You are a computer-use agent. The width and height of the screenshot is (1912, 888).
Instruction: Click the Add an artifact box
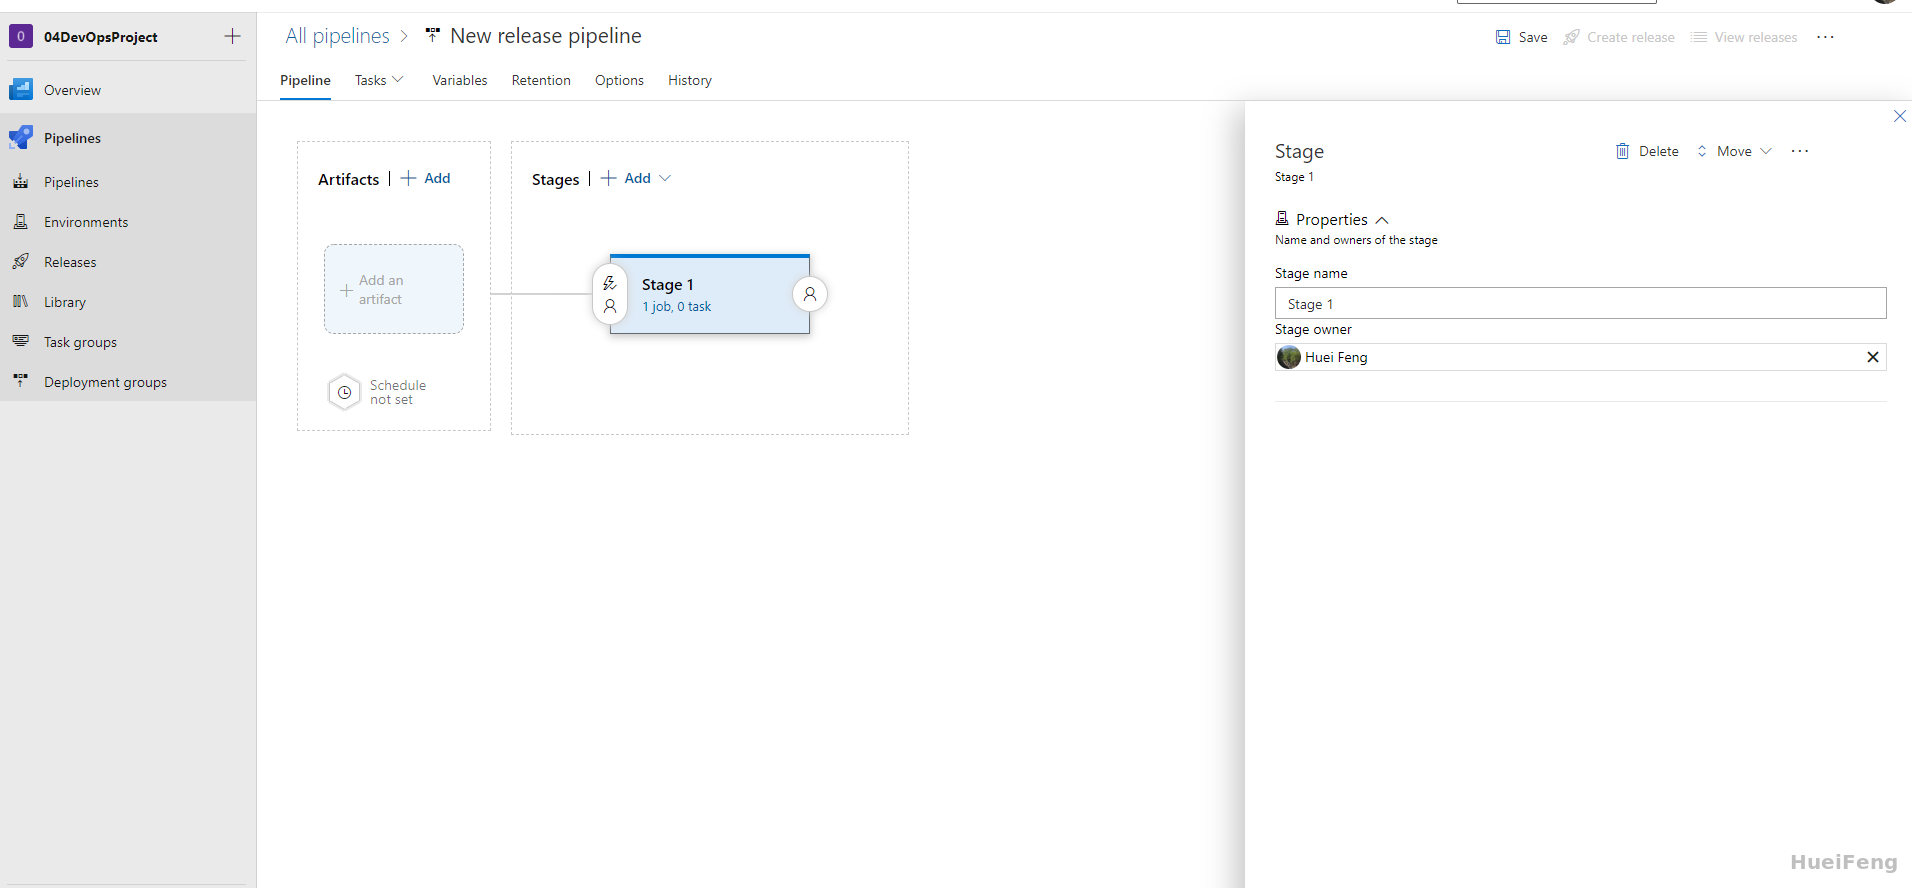tap(394, 289)
